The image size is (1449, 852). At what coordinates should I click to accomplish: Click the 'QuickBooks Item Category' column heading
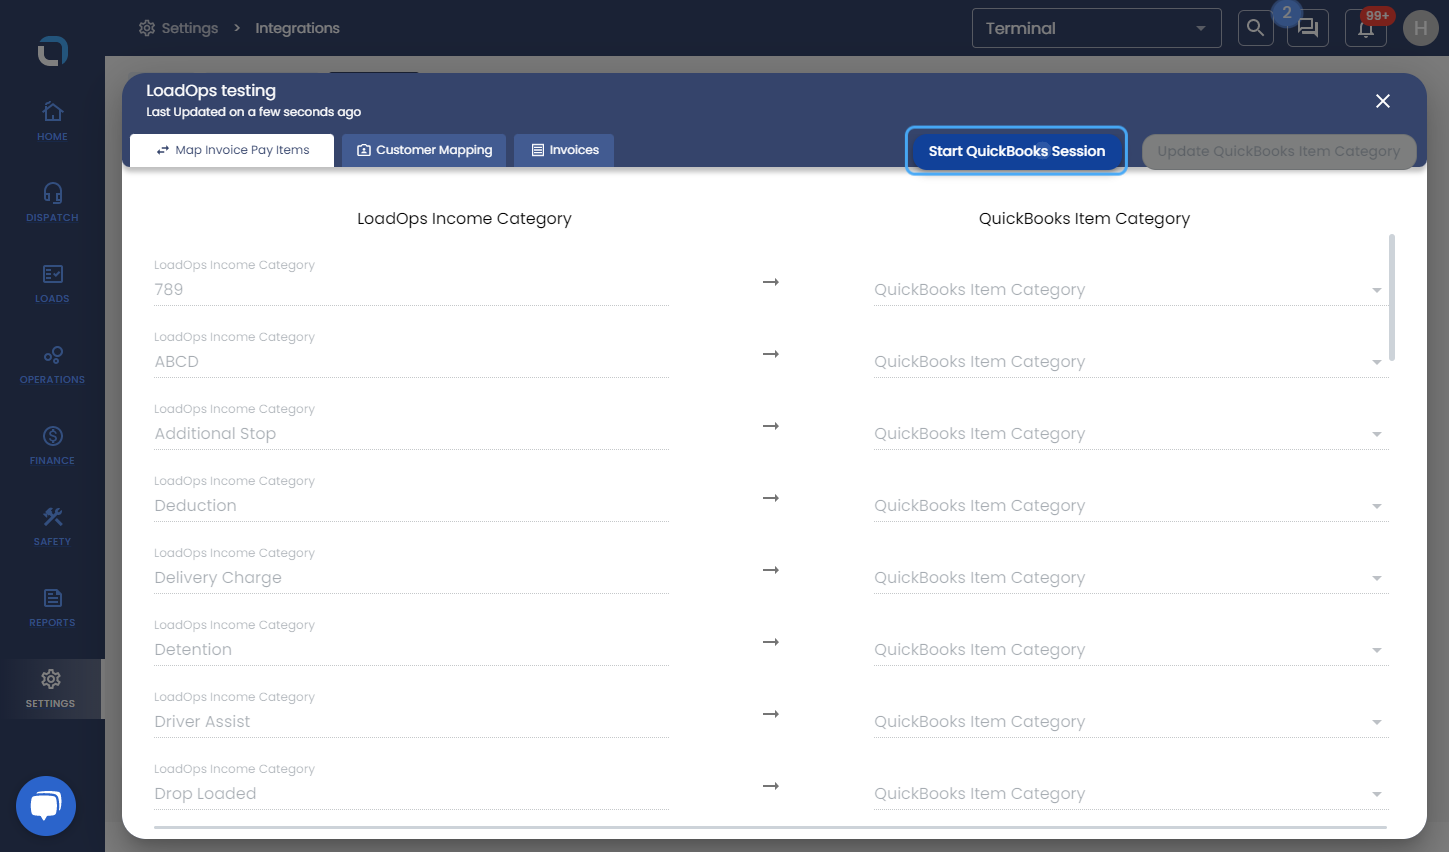(1084, 219)
